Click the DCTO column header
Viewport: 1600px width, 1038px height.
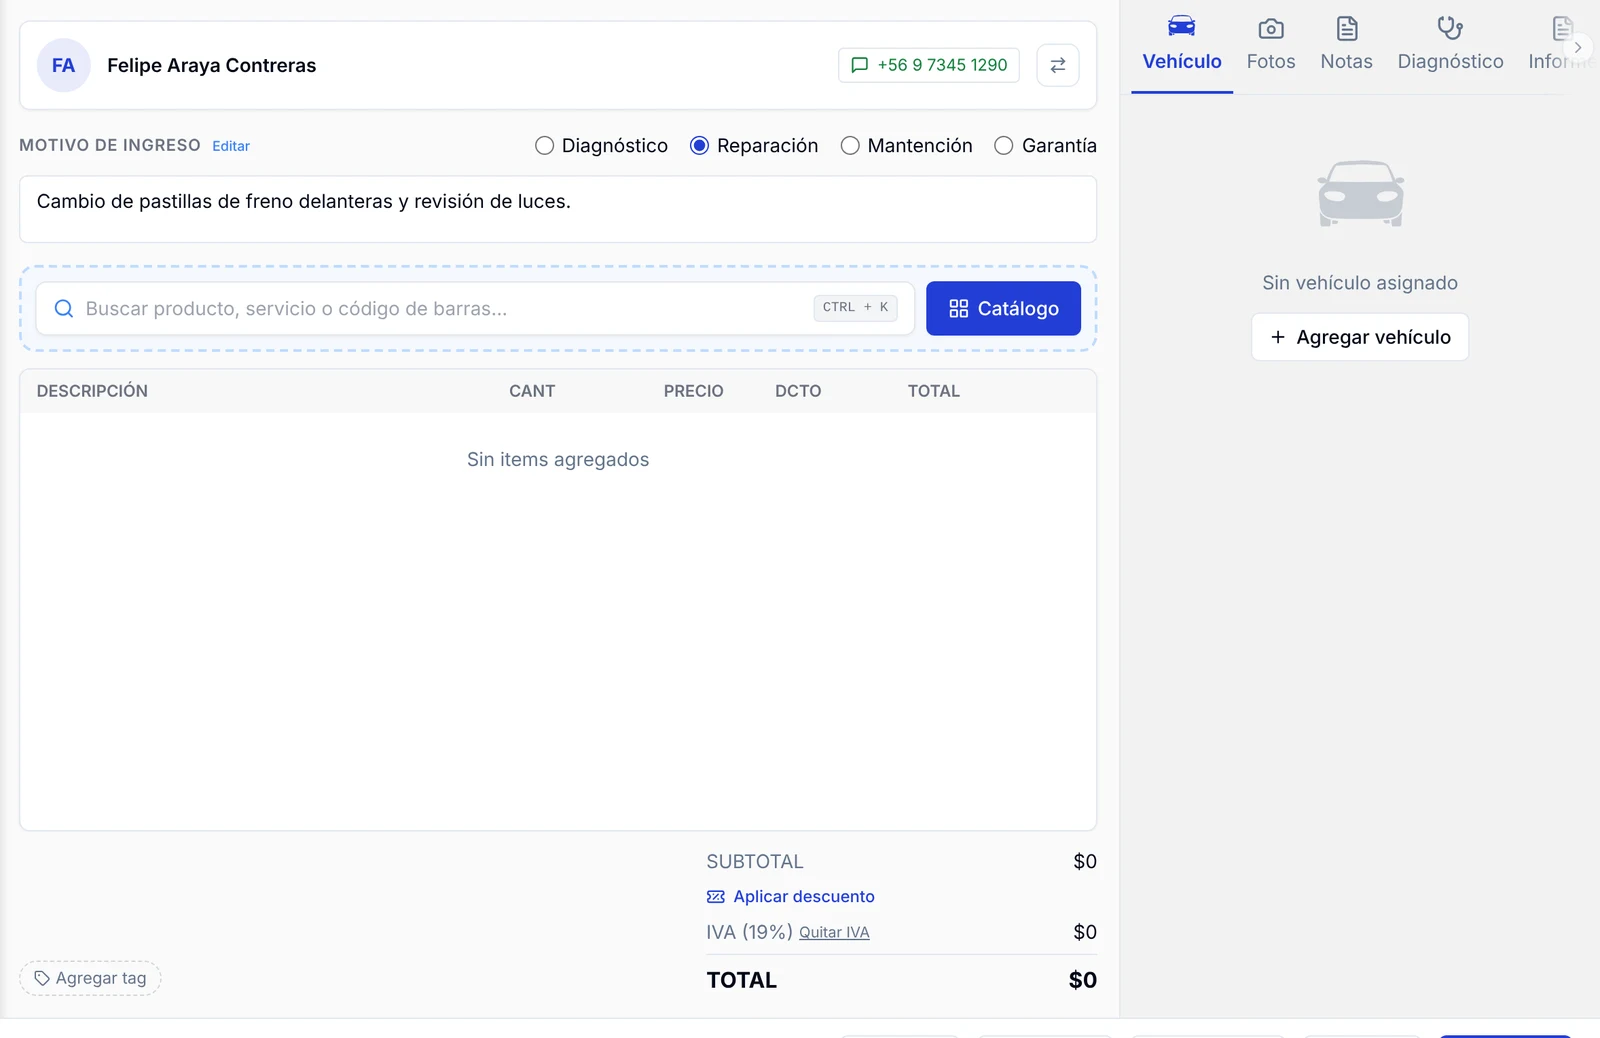(798, 391)
